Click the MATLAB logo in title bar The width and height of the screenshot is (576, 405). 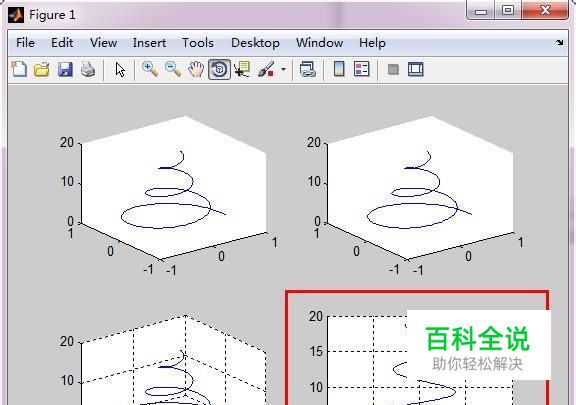tap(16, 15)
